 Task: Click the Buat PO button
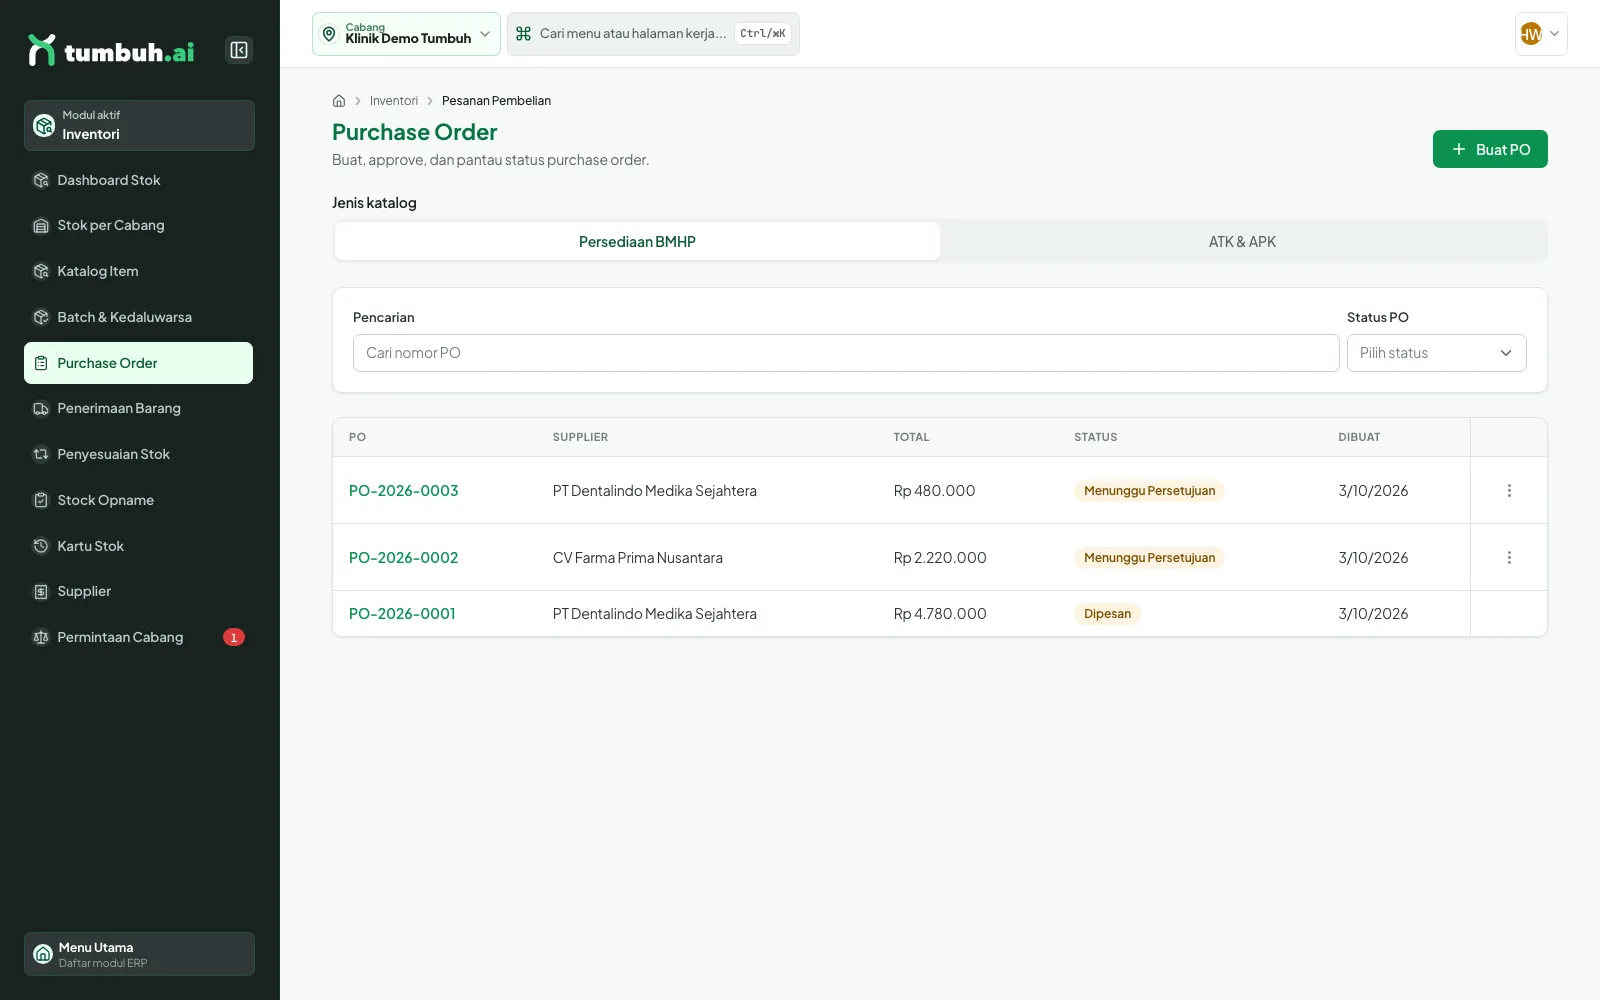[x=1490, y=149]
